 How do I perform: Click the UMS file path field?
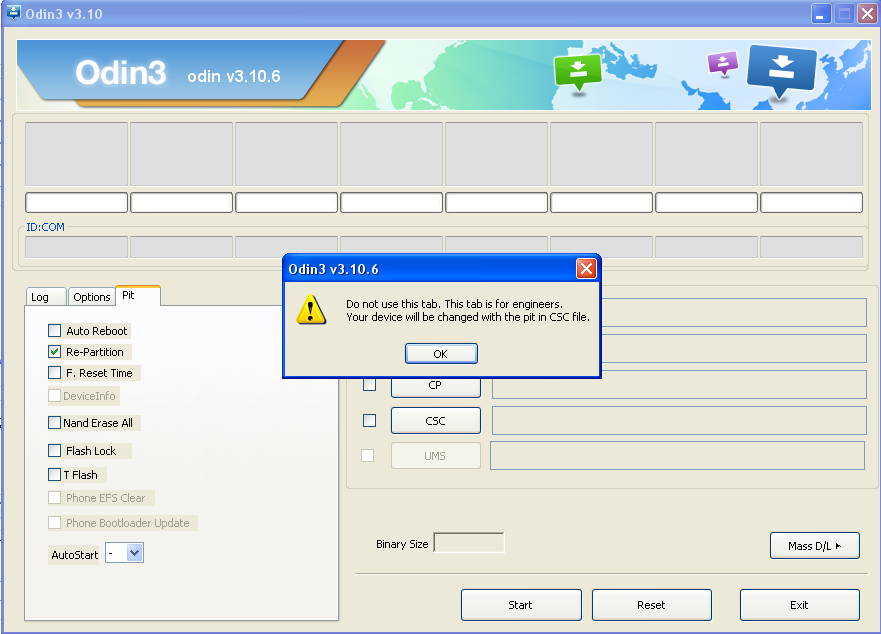click(x=678, y=455)
